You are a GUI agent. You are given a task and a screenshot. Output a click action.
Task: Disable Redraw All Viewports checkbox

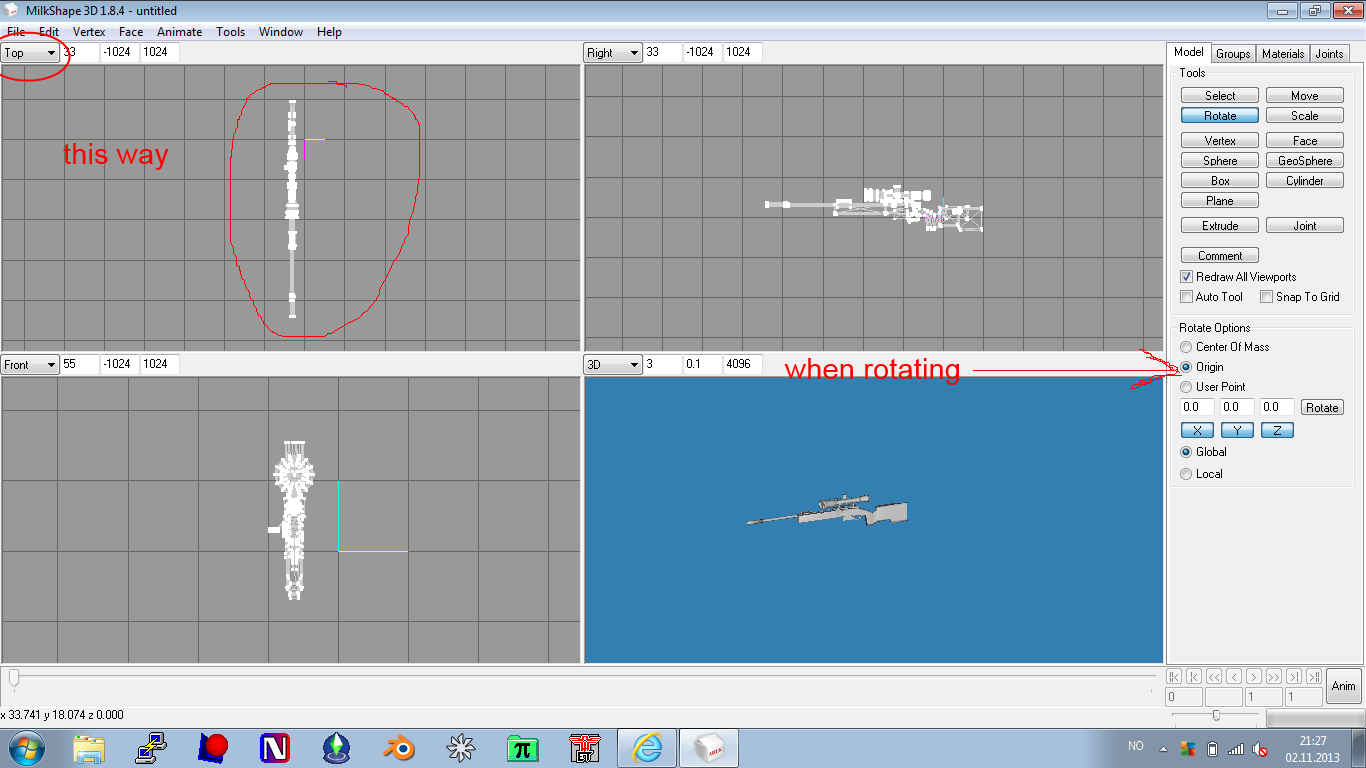click(1187, 277)
